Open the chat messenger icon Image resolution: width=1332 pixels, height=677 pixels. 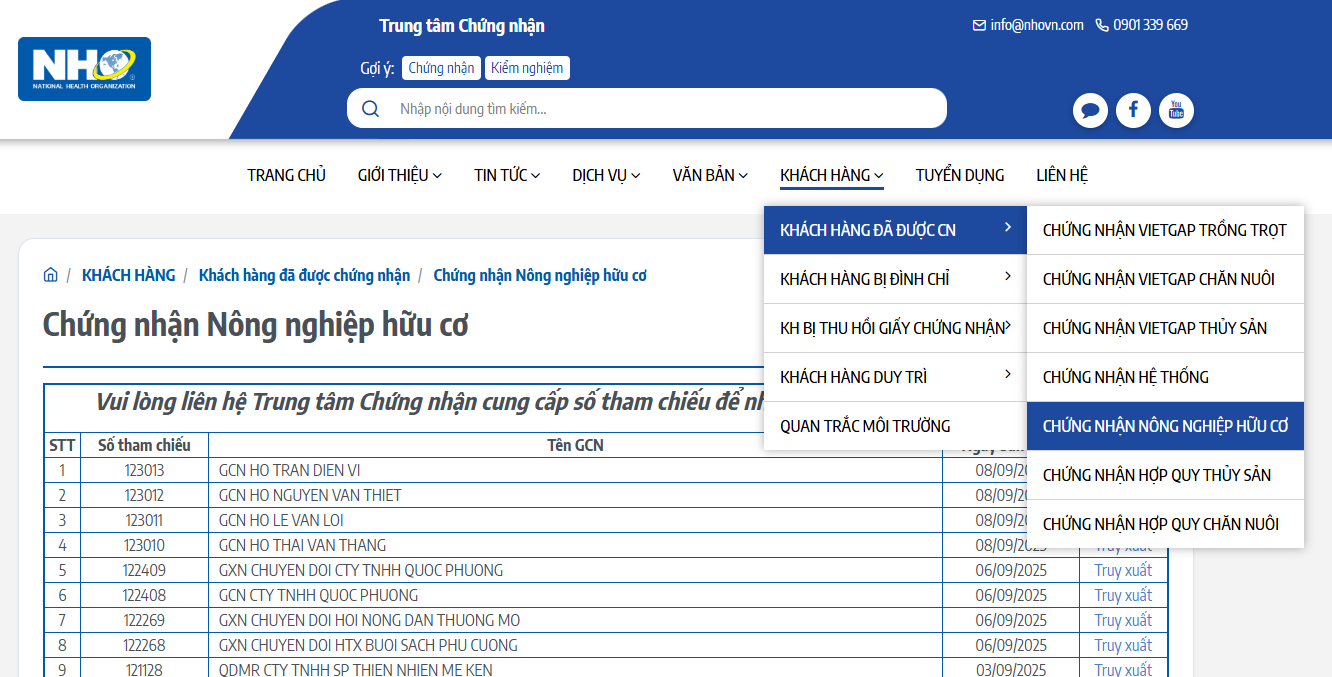point(1090,110)
